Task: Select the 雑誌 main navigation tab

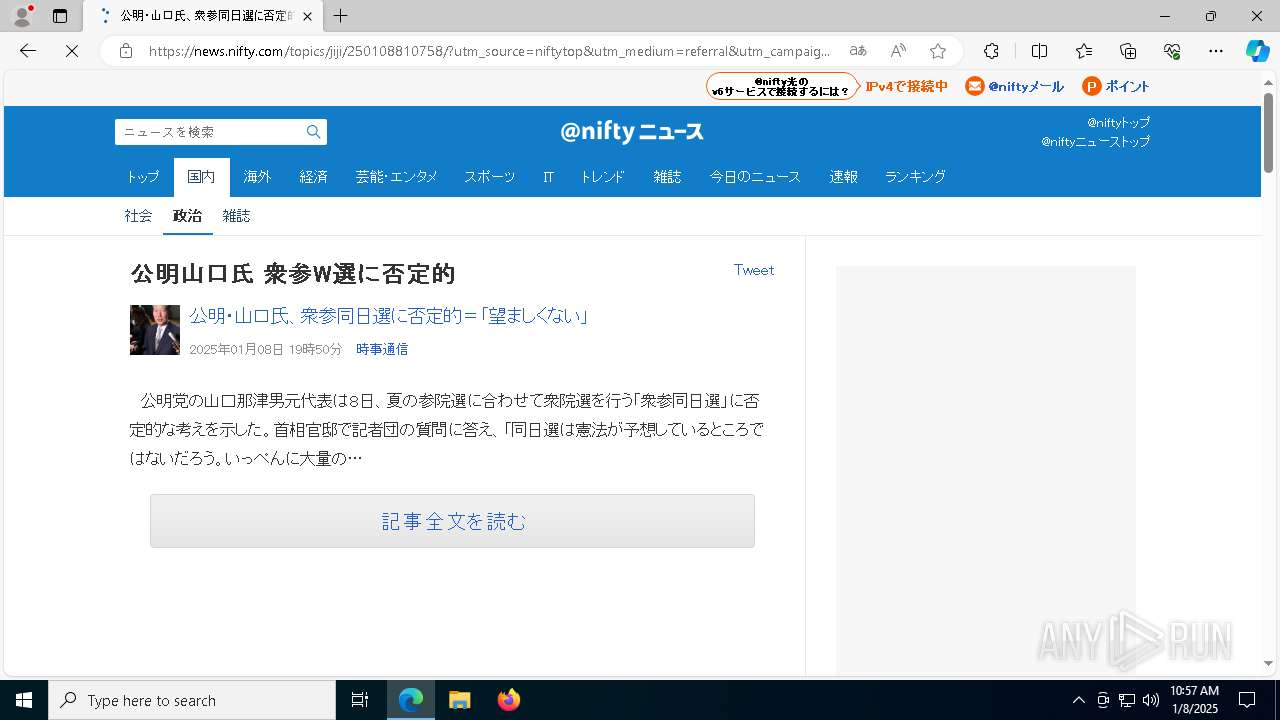Action: 667,177
